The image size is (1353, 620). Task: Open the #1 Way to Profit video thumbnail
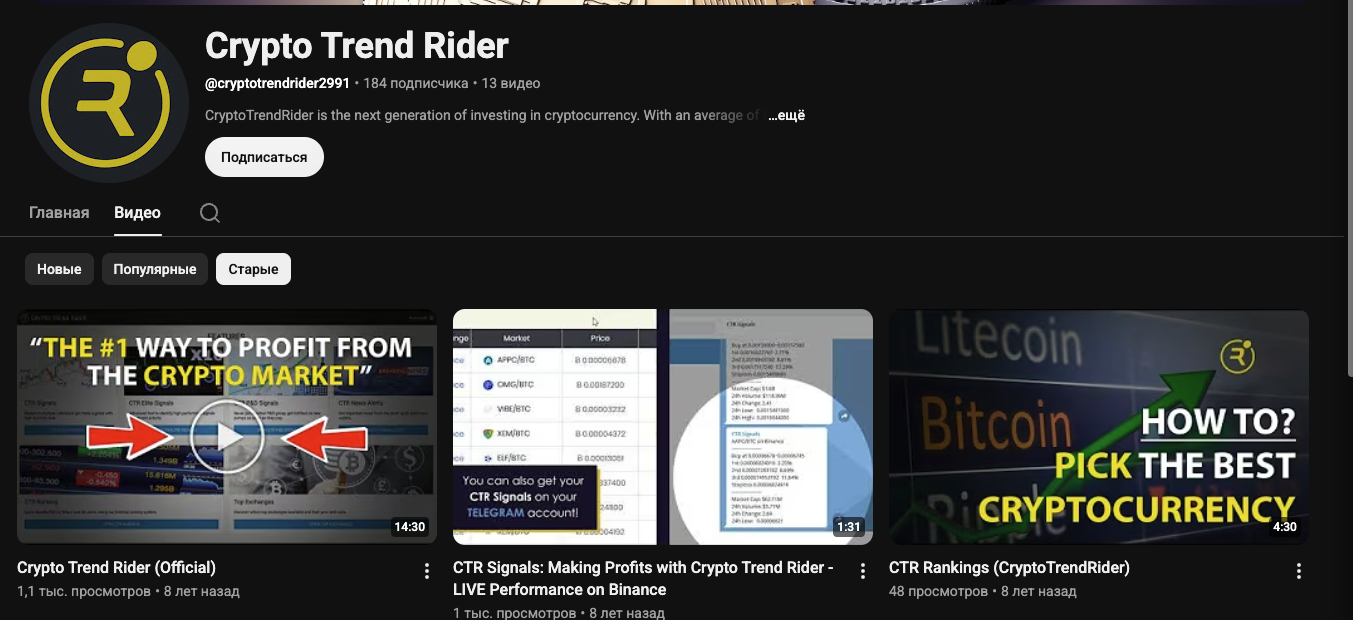tap(227, 427)
